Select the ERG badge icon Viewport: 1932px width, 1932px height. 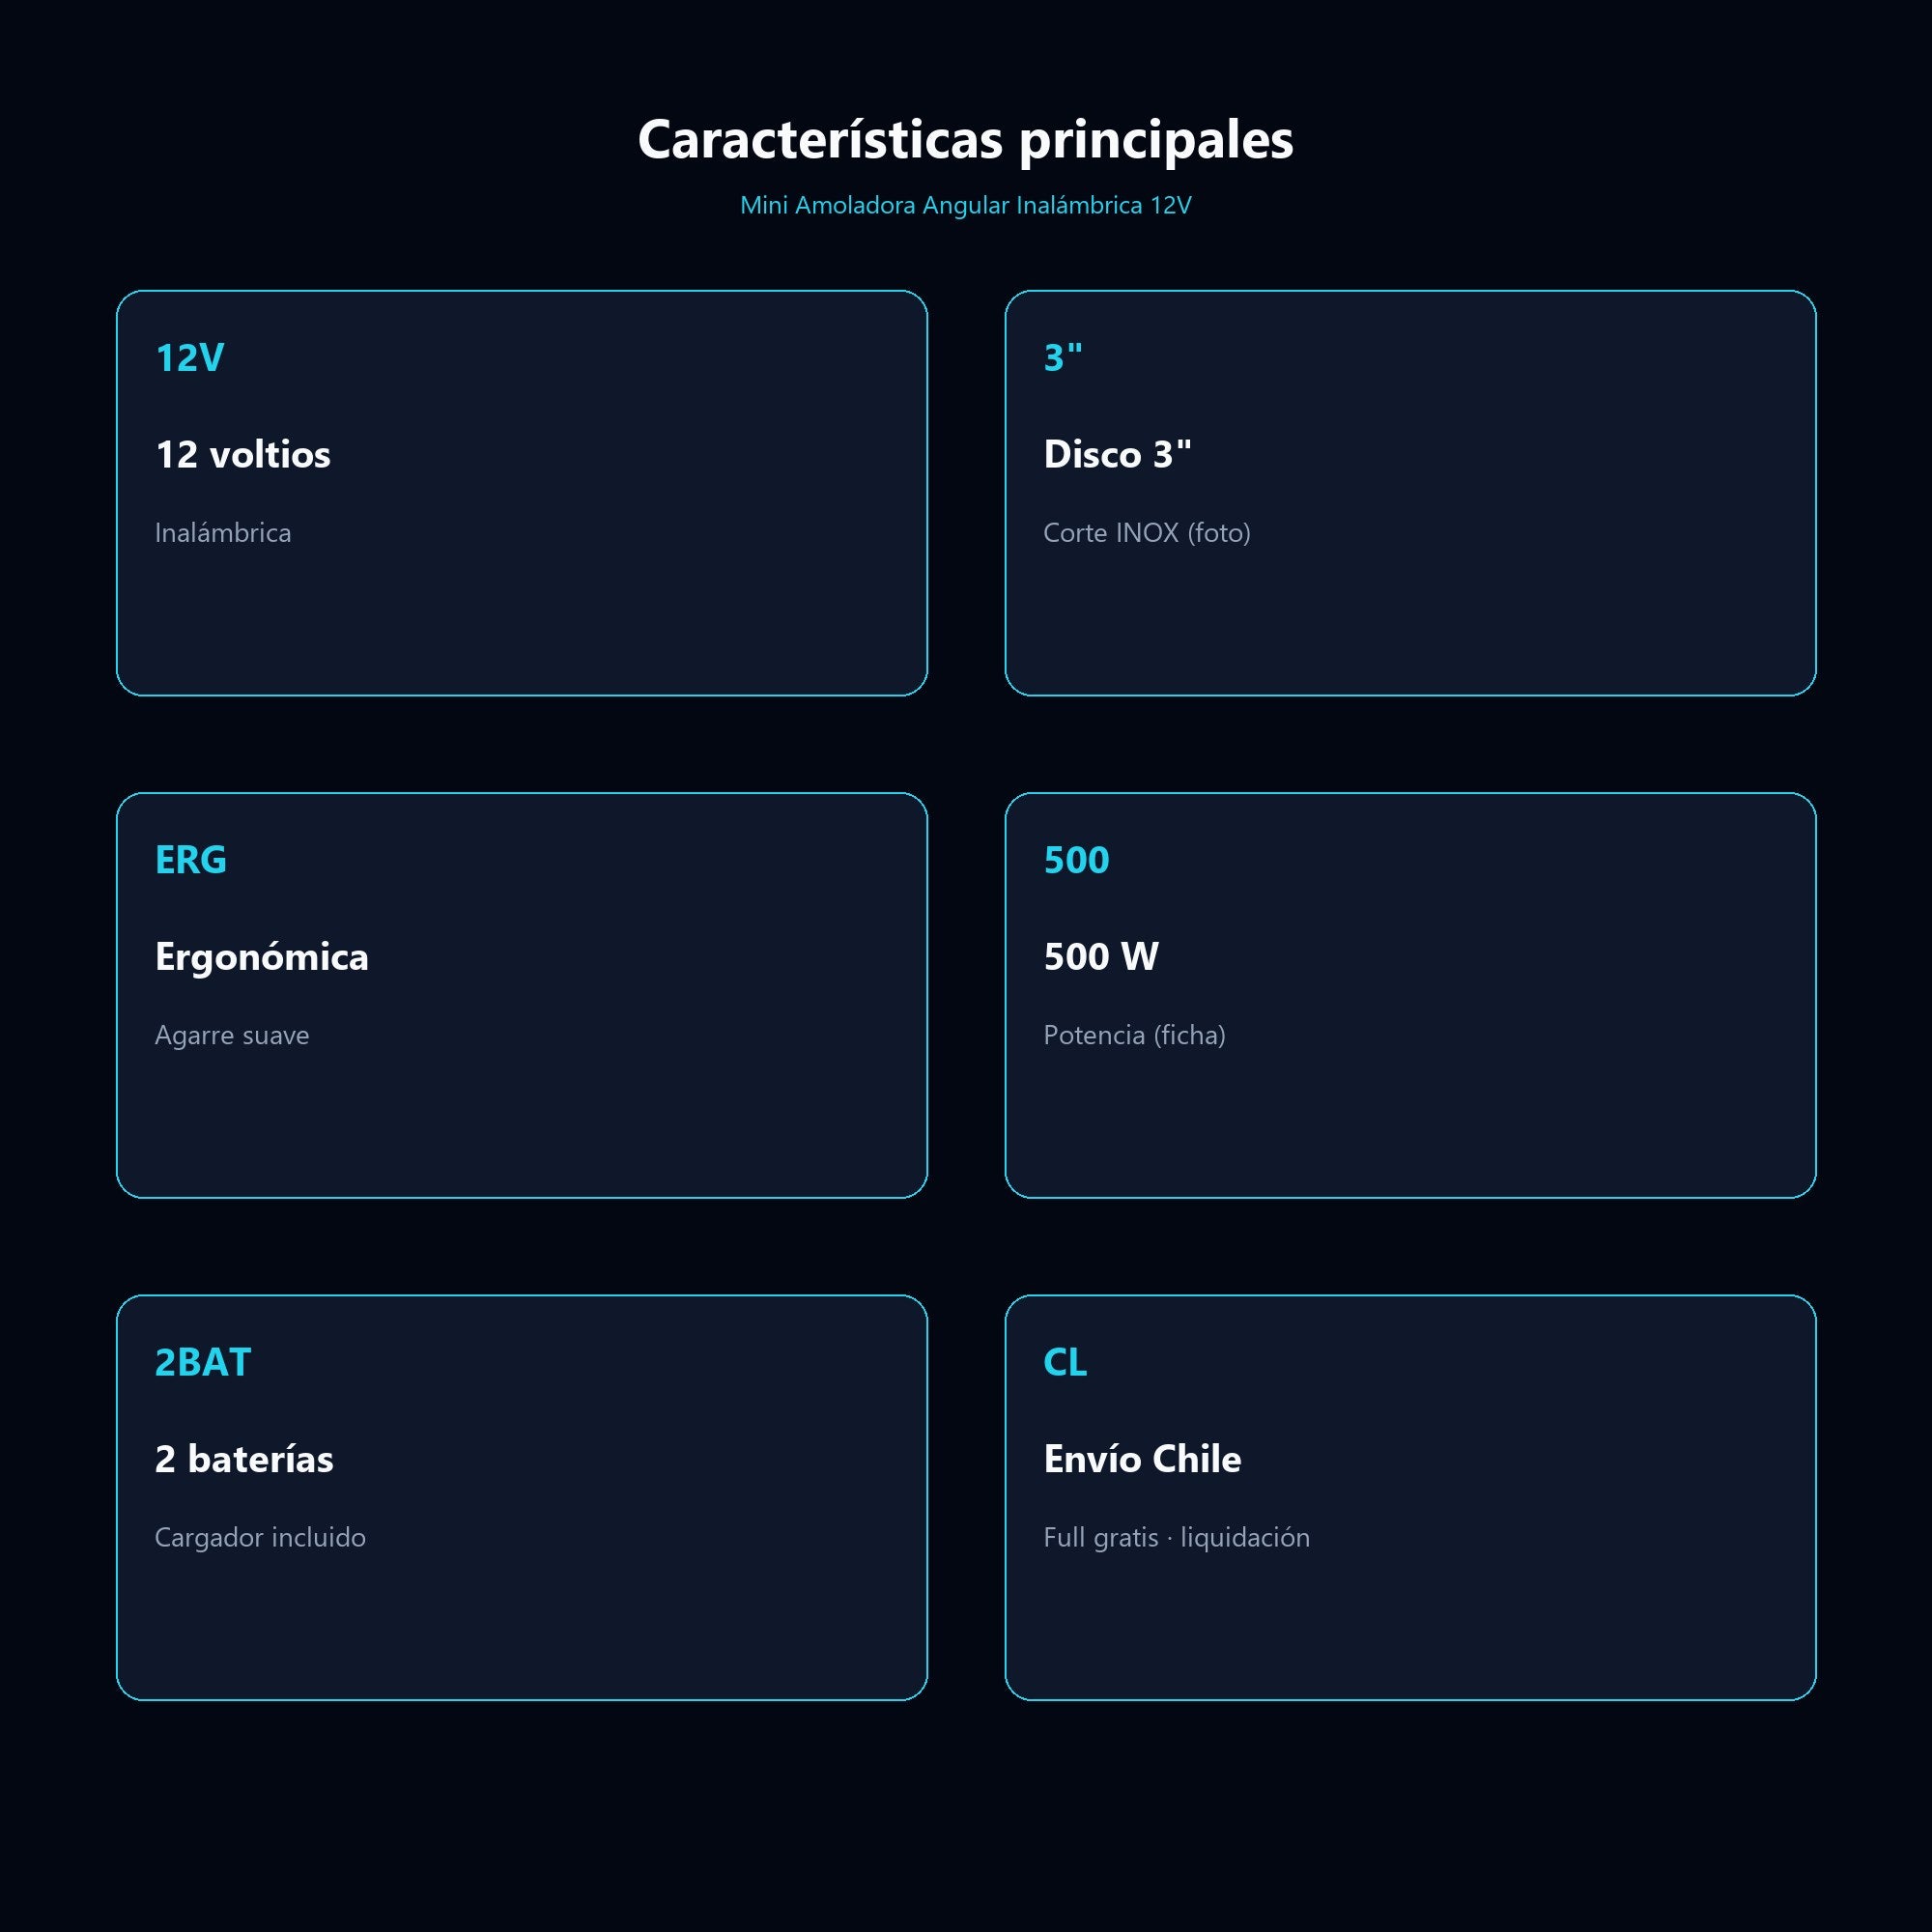pyautogui.click(x=191, y=860)
